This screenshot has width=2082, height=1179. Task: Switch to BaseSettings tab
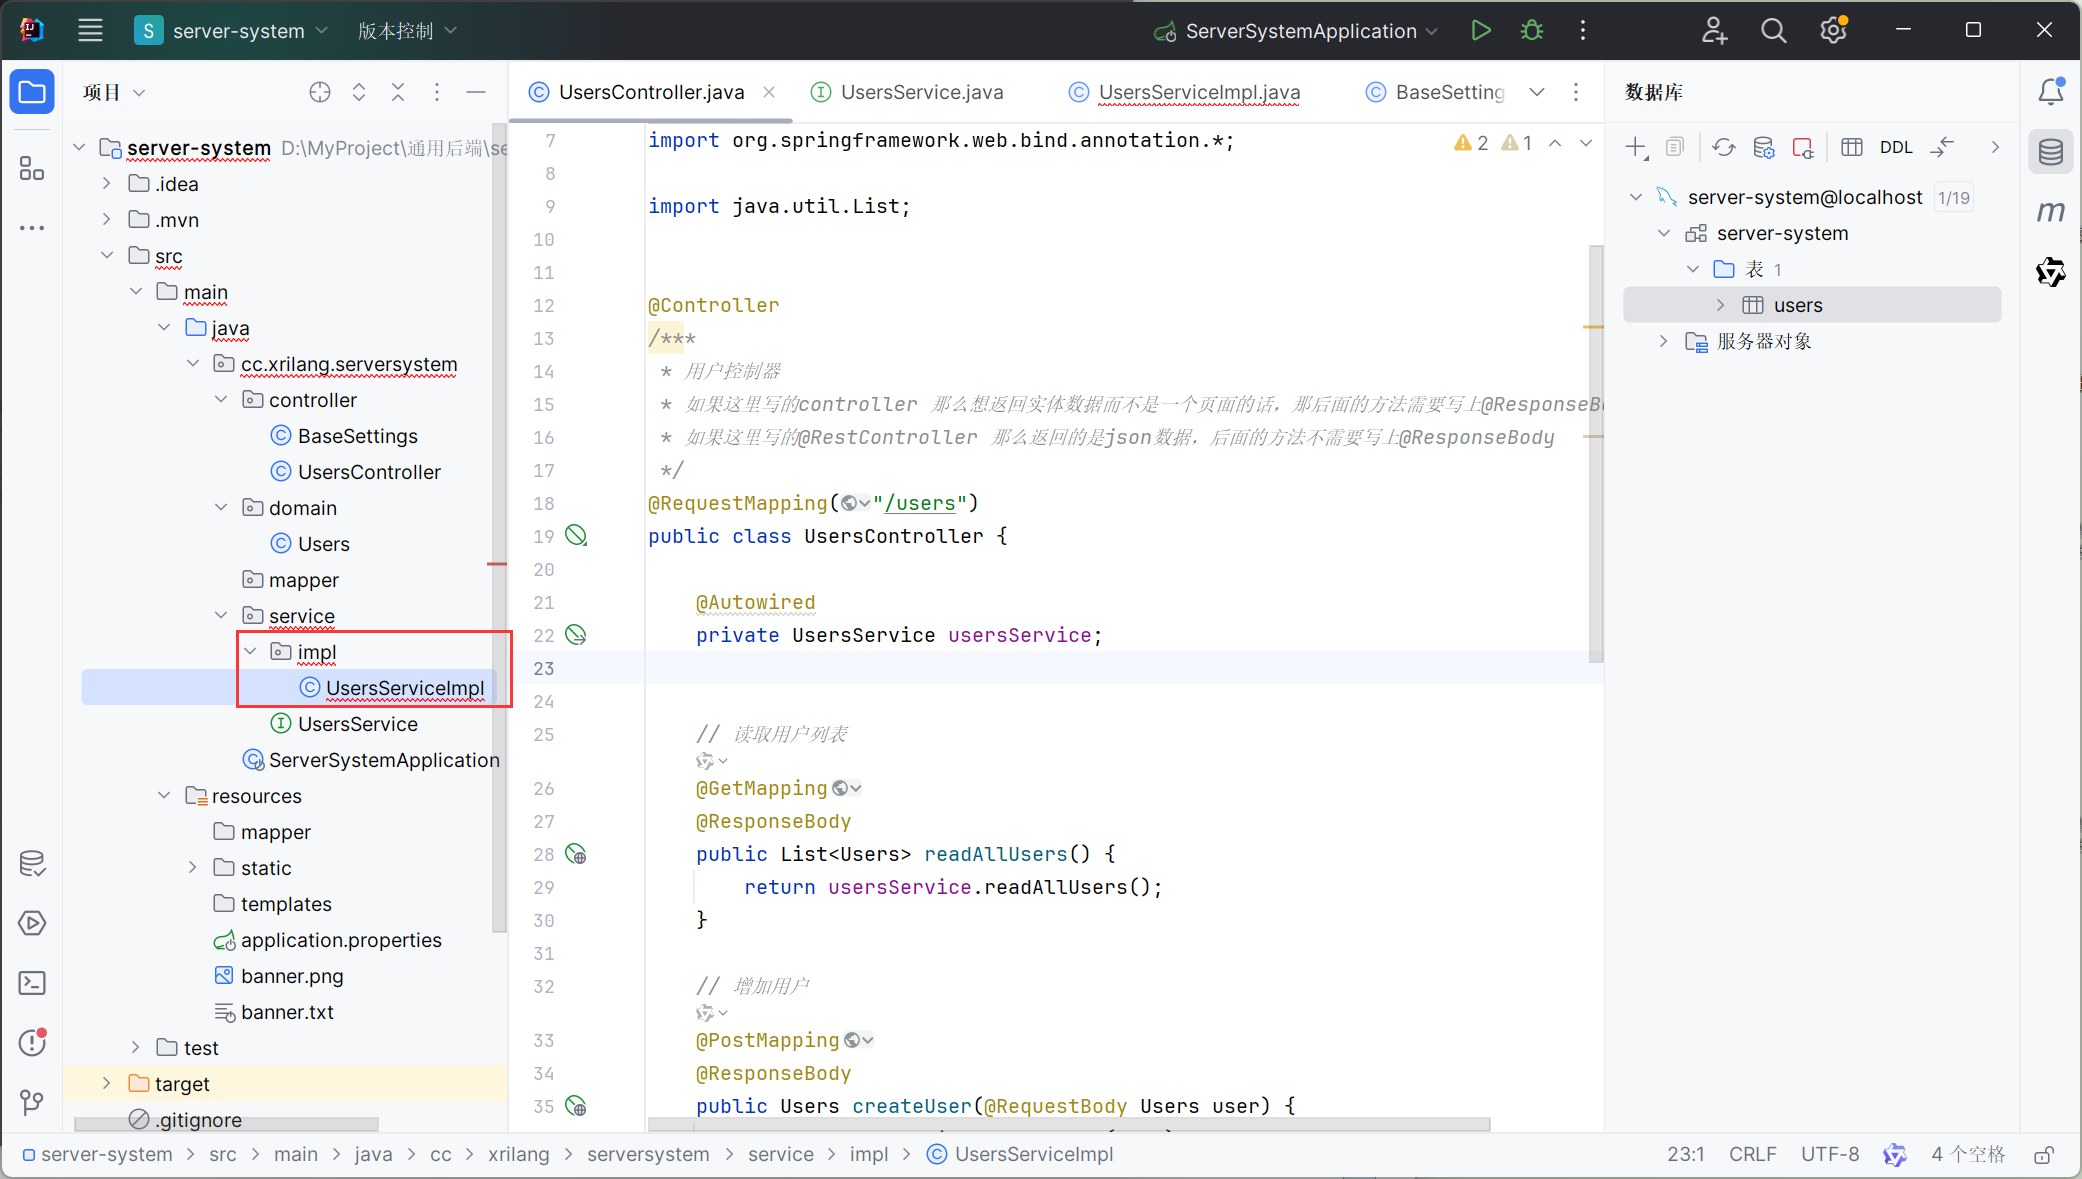click(x=1435, y=92)
